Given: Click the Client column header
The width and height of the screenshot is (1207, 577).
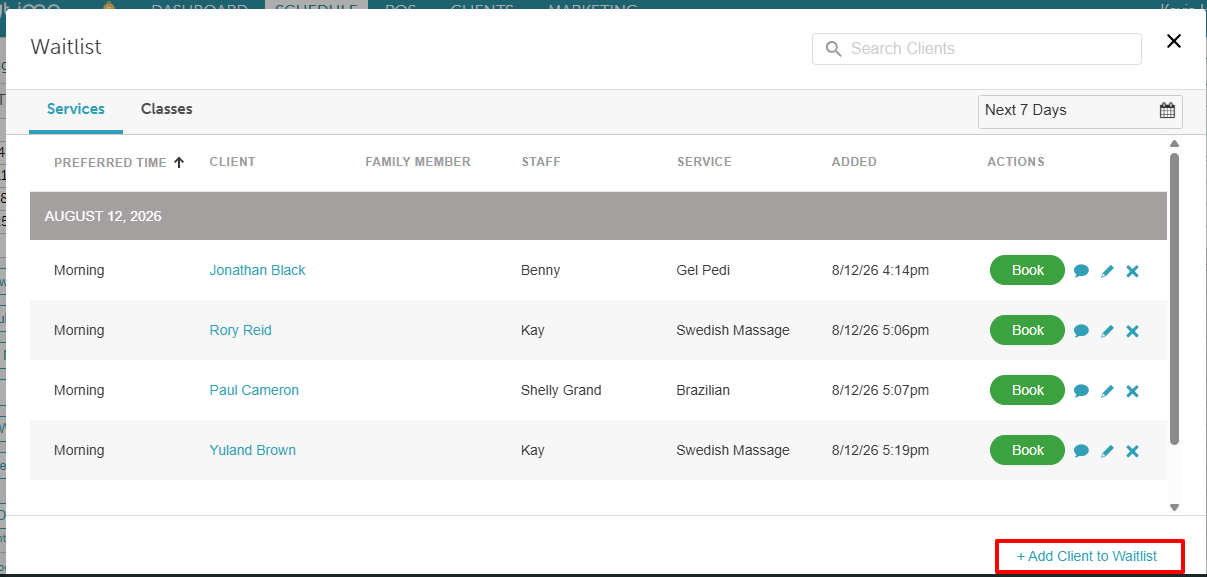Looking at the screenshot, I should coord(232,162).
